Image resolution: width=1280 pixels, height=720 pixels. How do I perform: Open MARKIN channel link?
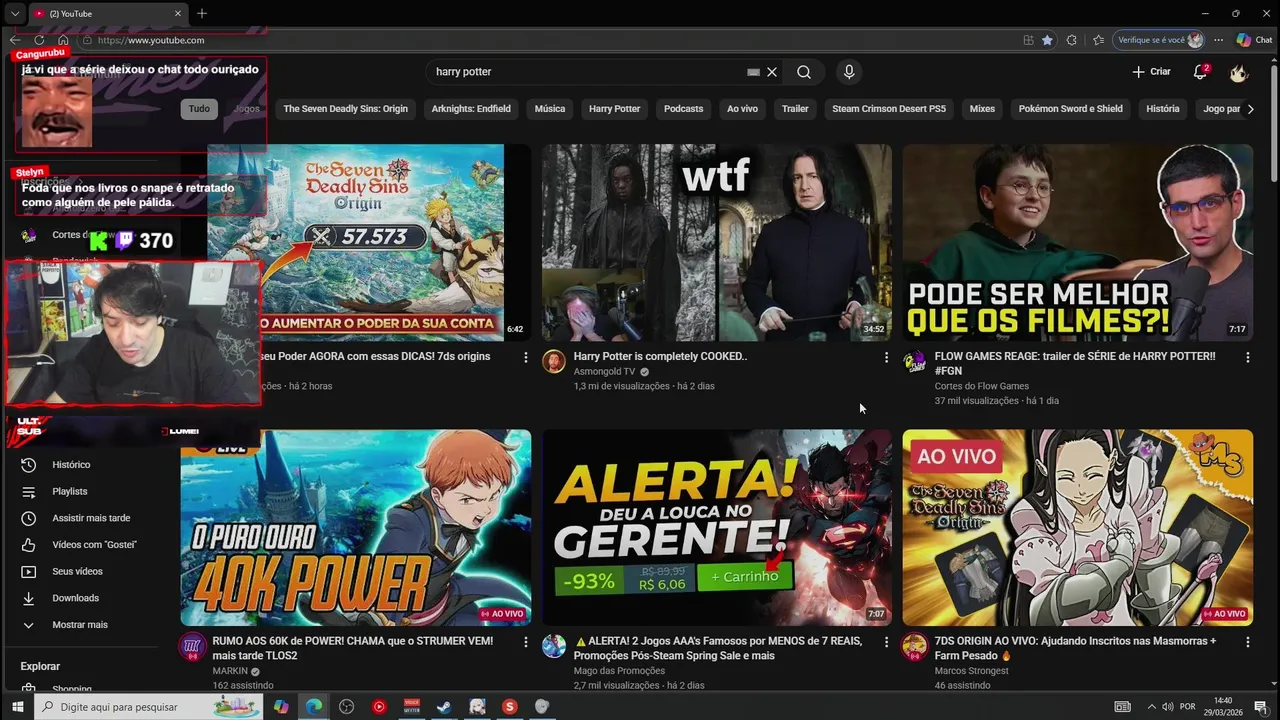click(x=230, y=671)
